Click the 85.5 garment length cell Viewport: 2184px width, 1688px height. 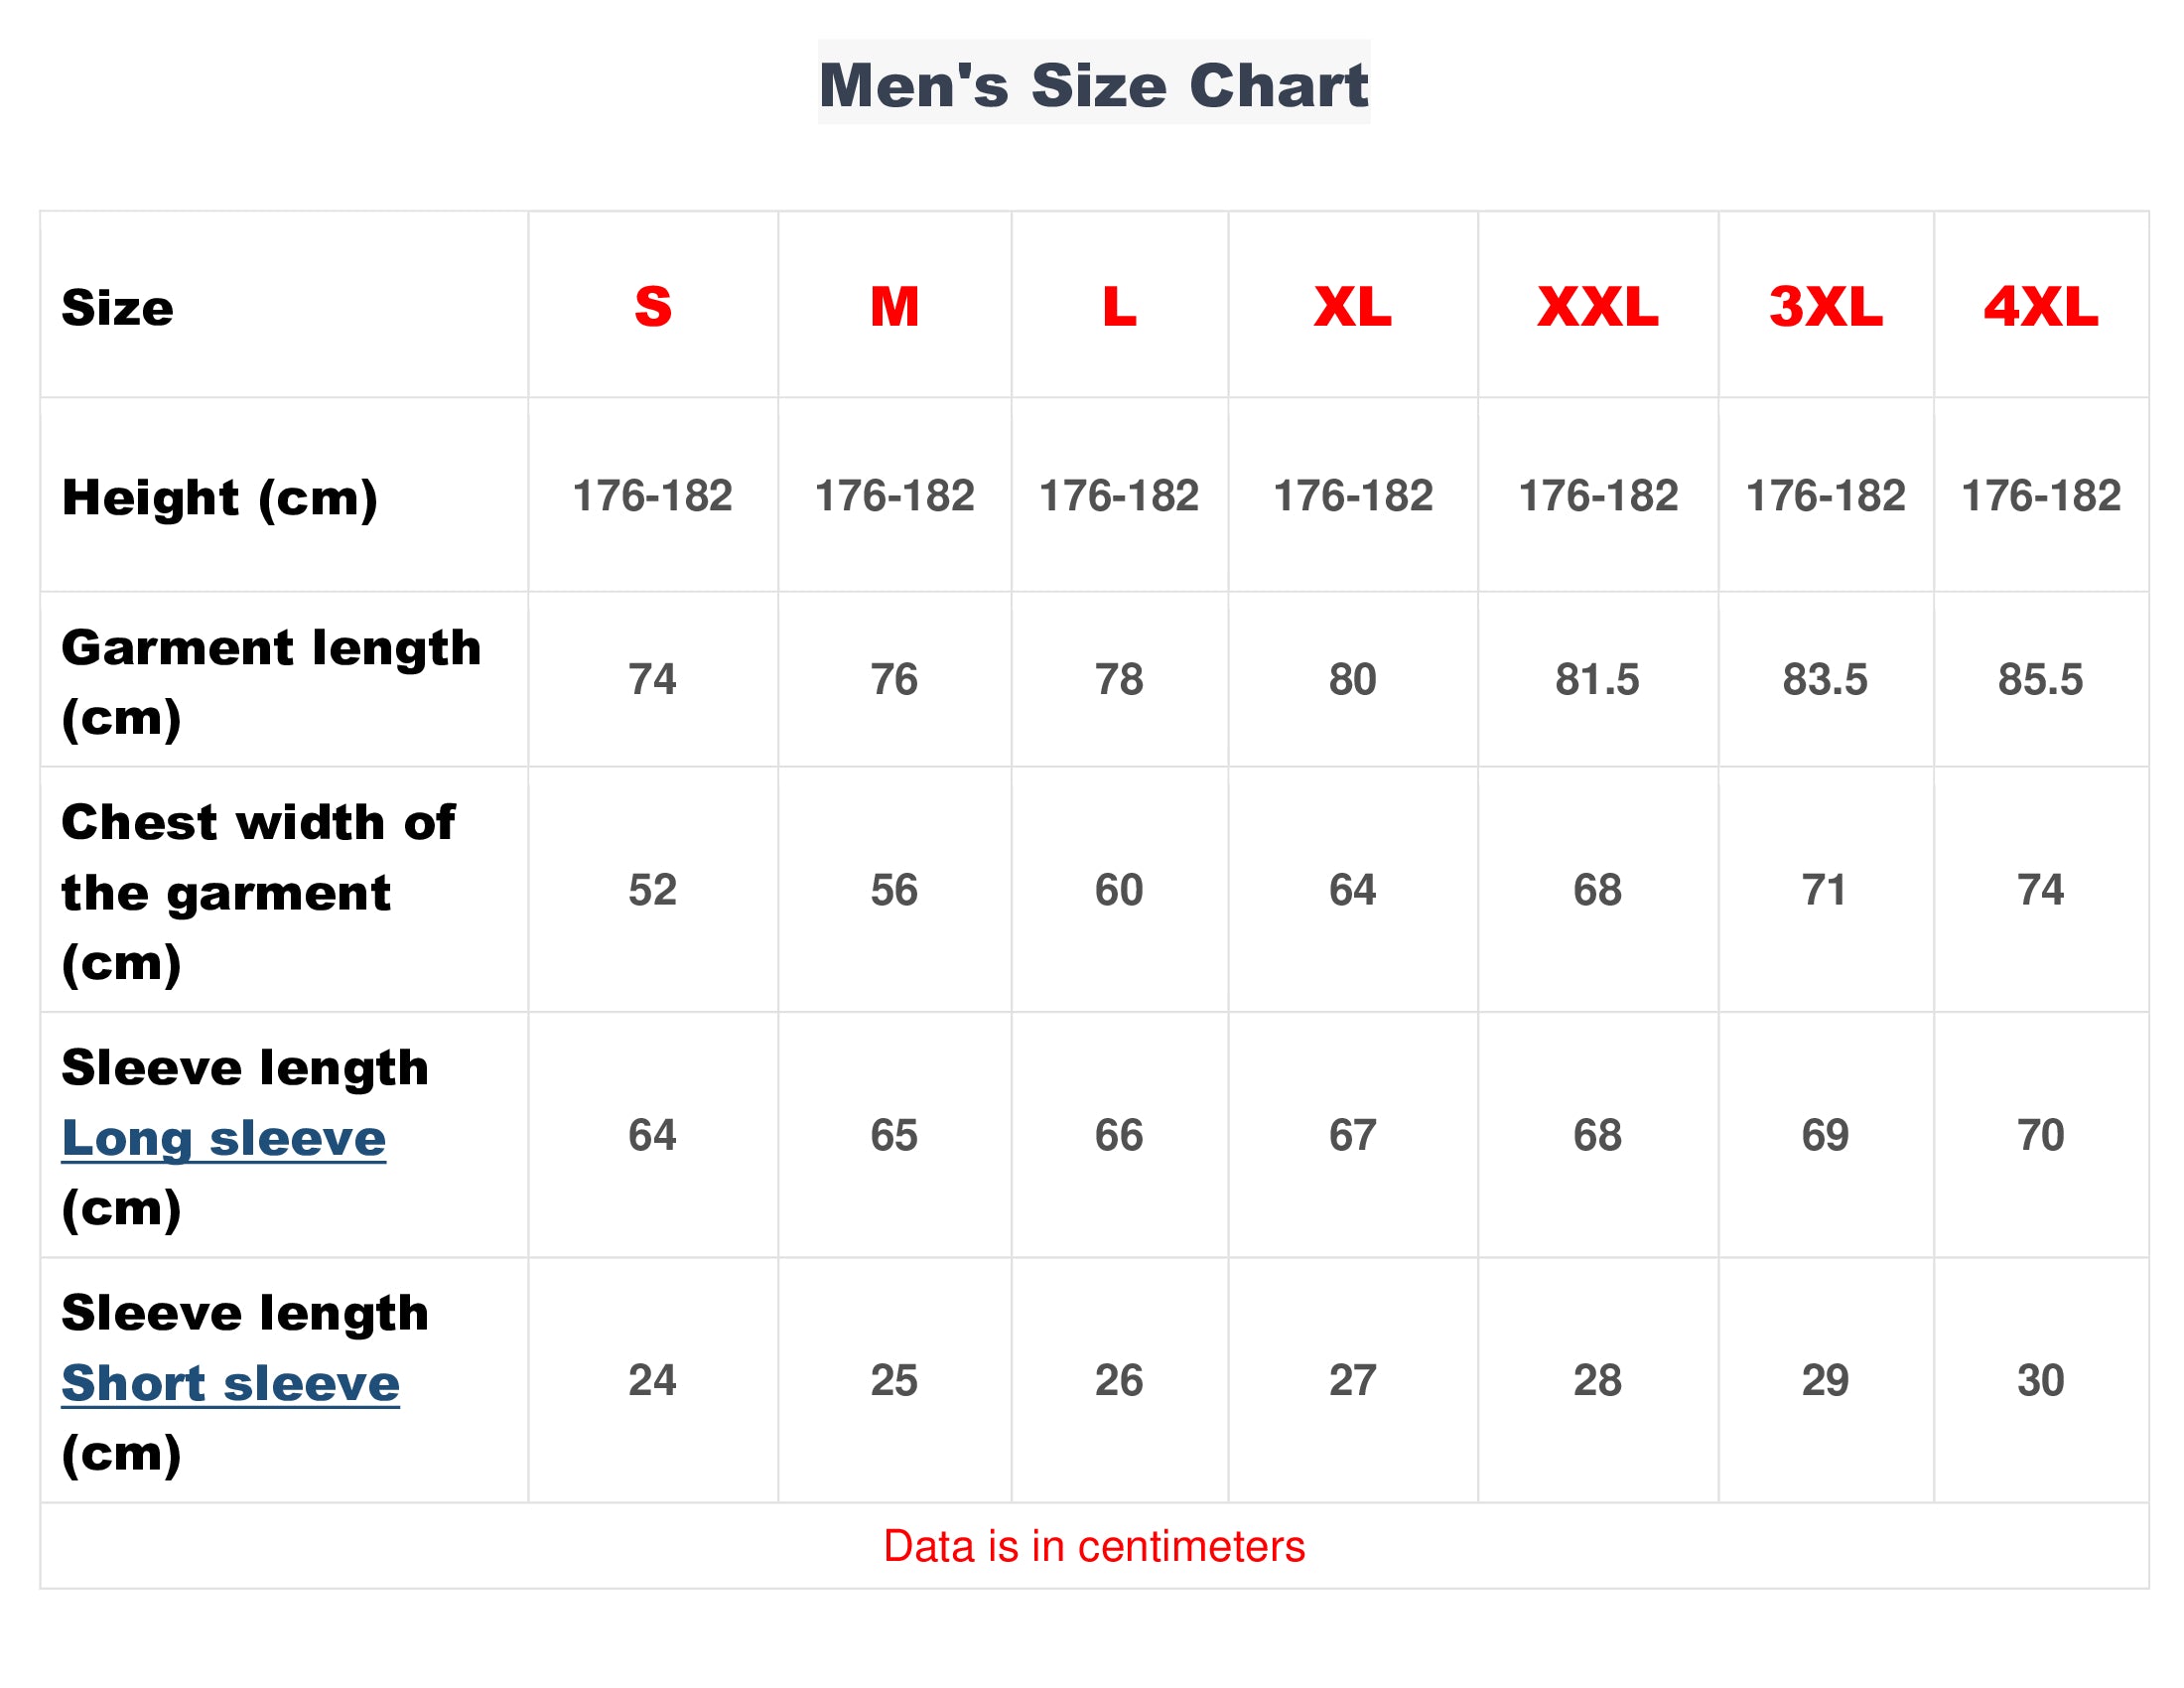pos(2040,680)
